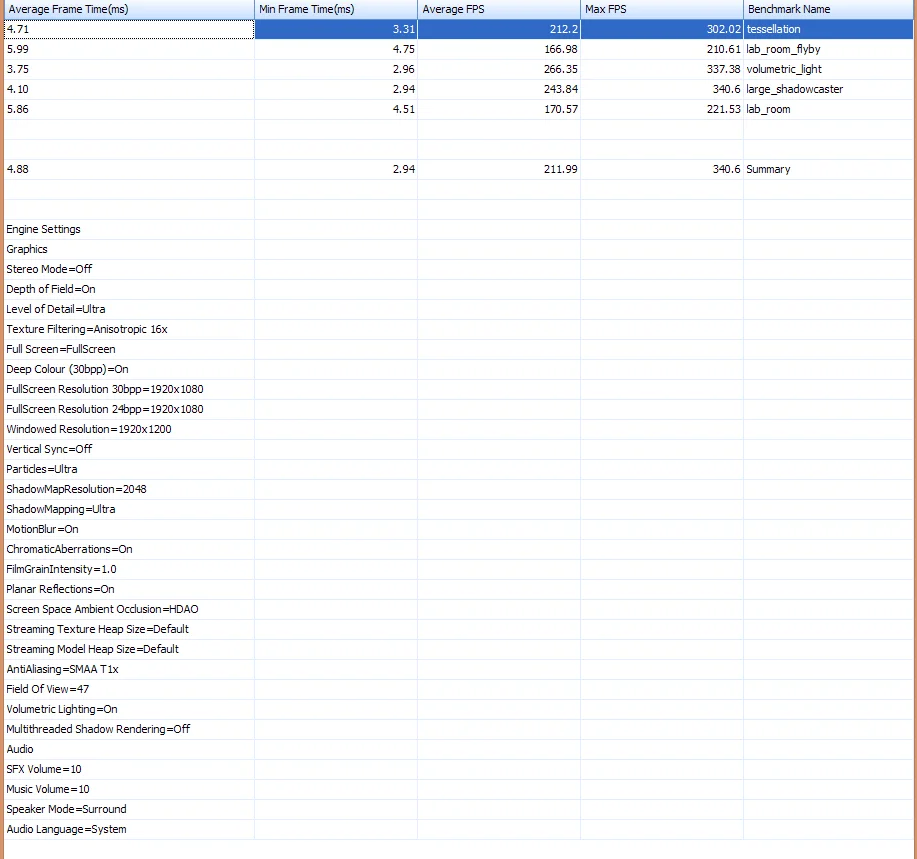The height and width of the screenshot is (859, 917).
Task: Click the lab_room_flyby benchmark cell
Action: tap(828, 49)
